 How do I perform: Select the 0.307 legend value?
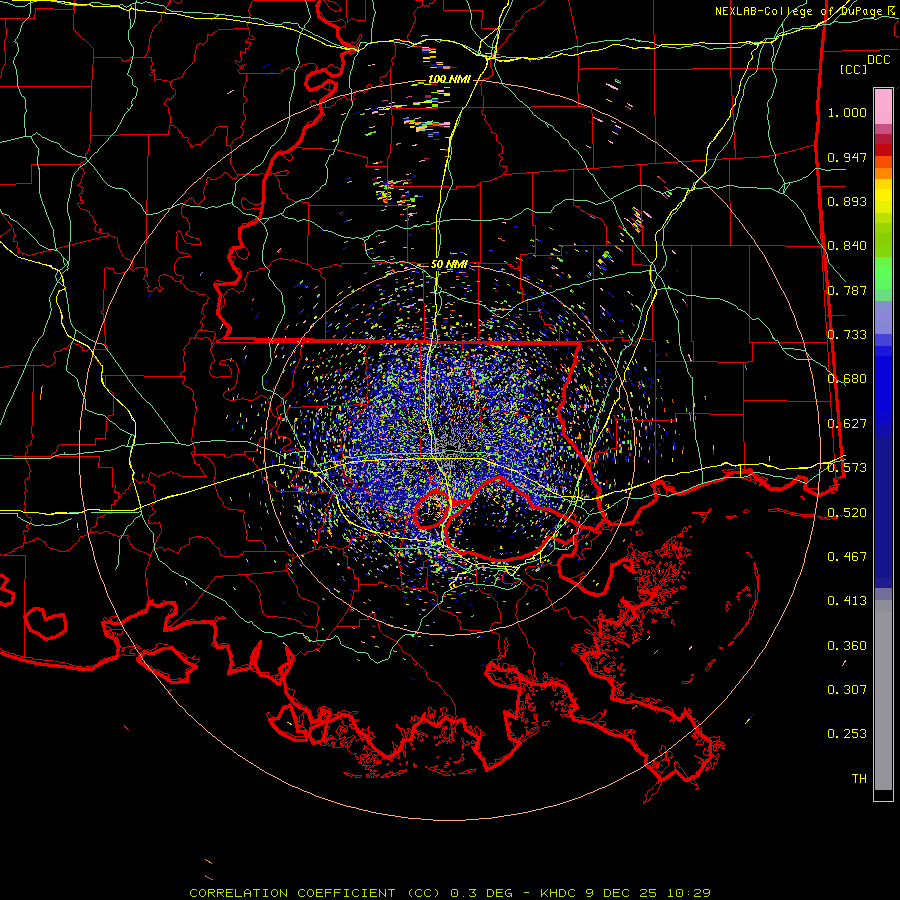(x=847, y=690)
